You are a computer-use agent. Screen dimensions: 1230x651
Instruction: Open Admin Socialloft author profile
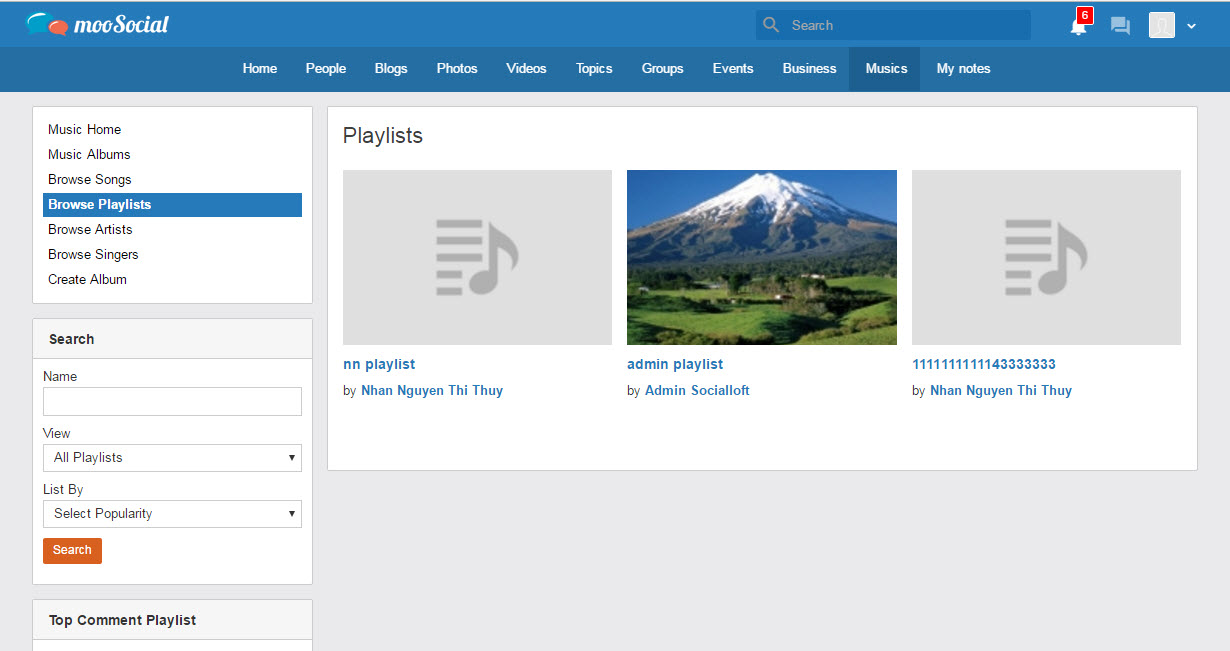pyautogui.click(x=697, y=390)
